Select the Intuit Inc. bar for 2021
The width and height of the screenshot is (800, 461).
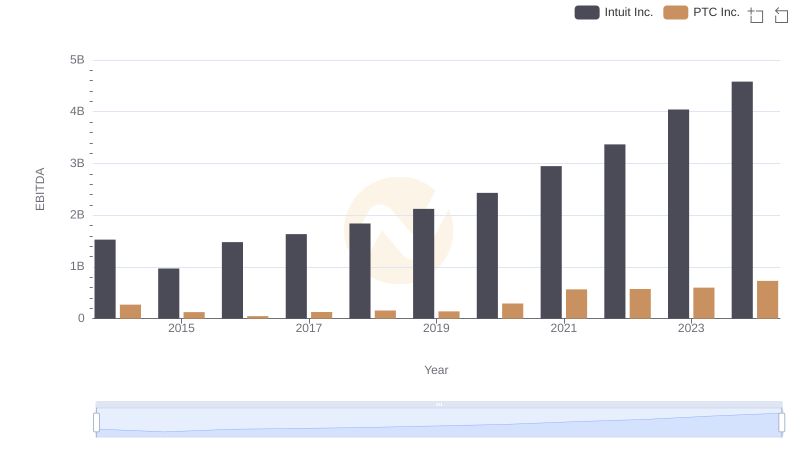(x=551, y=242)
